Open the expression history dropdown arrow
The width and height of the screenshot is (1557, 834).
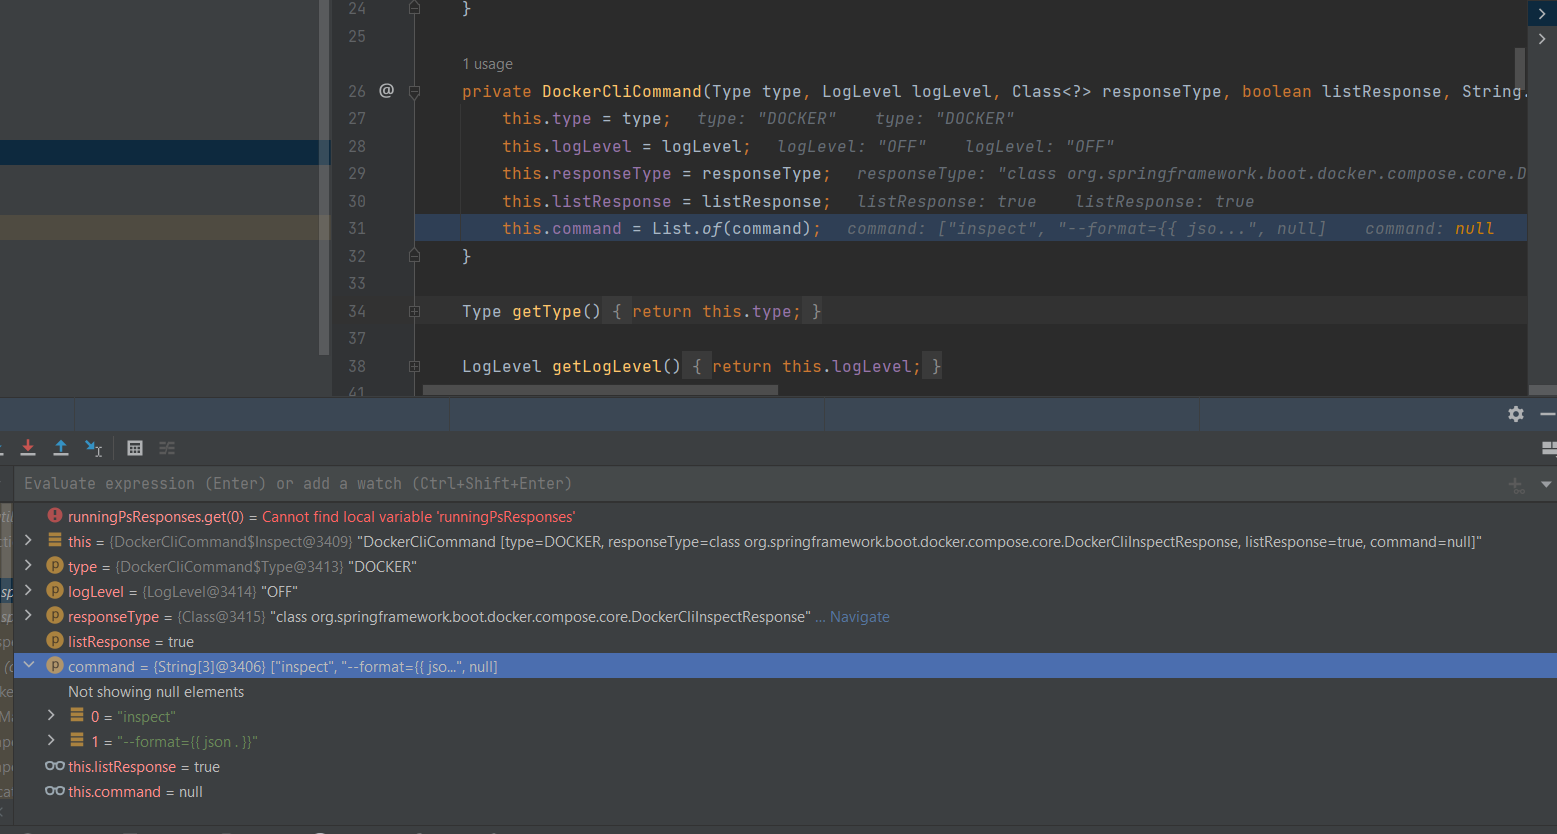(x=1546, y=484)
